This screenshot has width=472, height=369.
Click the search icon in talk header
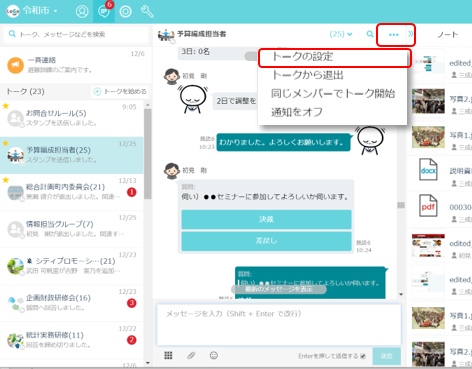(x=370, y=34)
